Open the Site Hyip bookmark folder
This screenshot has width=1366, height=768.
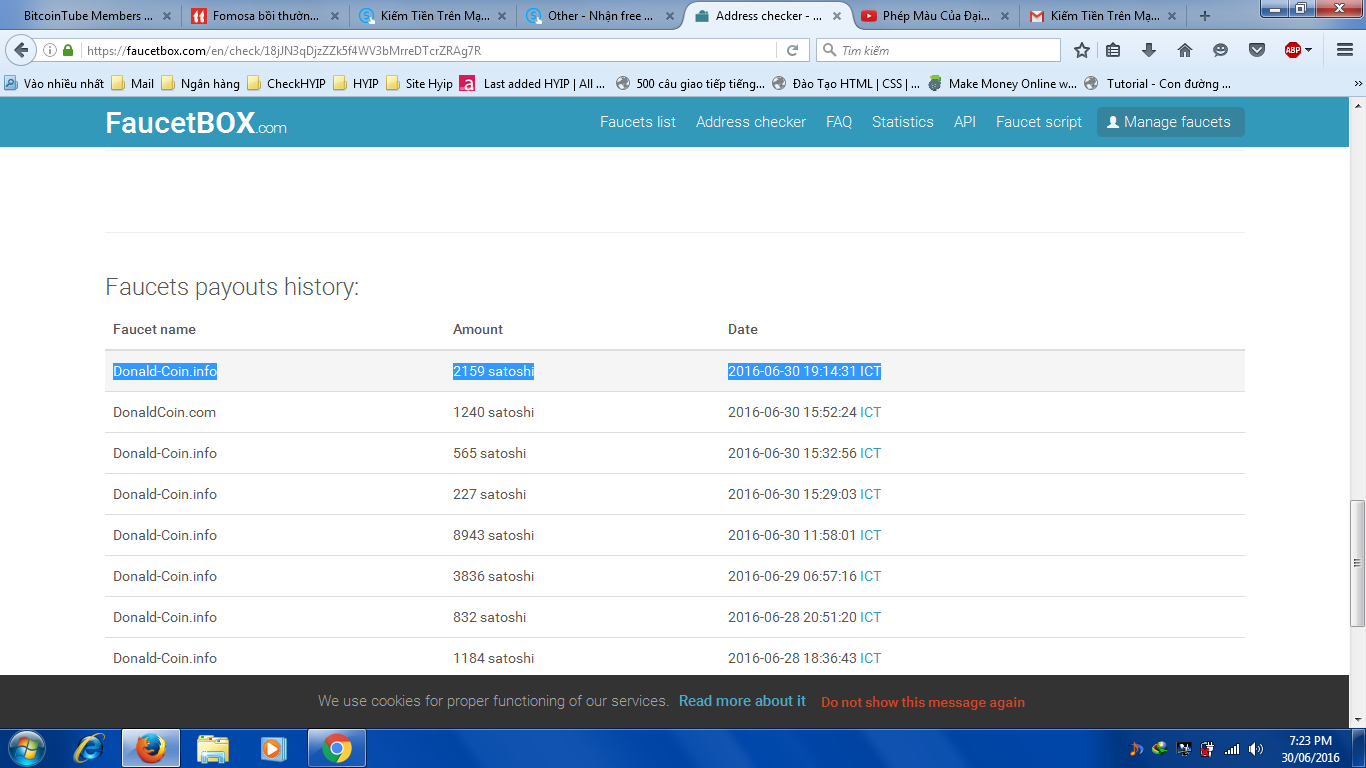pyautogui.click(x=419, y=84)
